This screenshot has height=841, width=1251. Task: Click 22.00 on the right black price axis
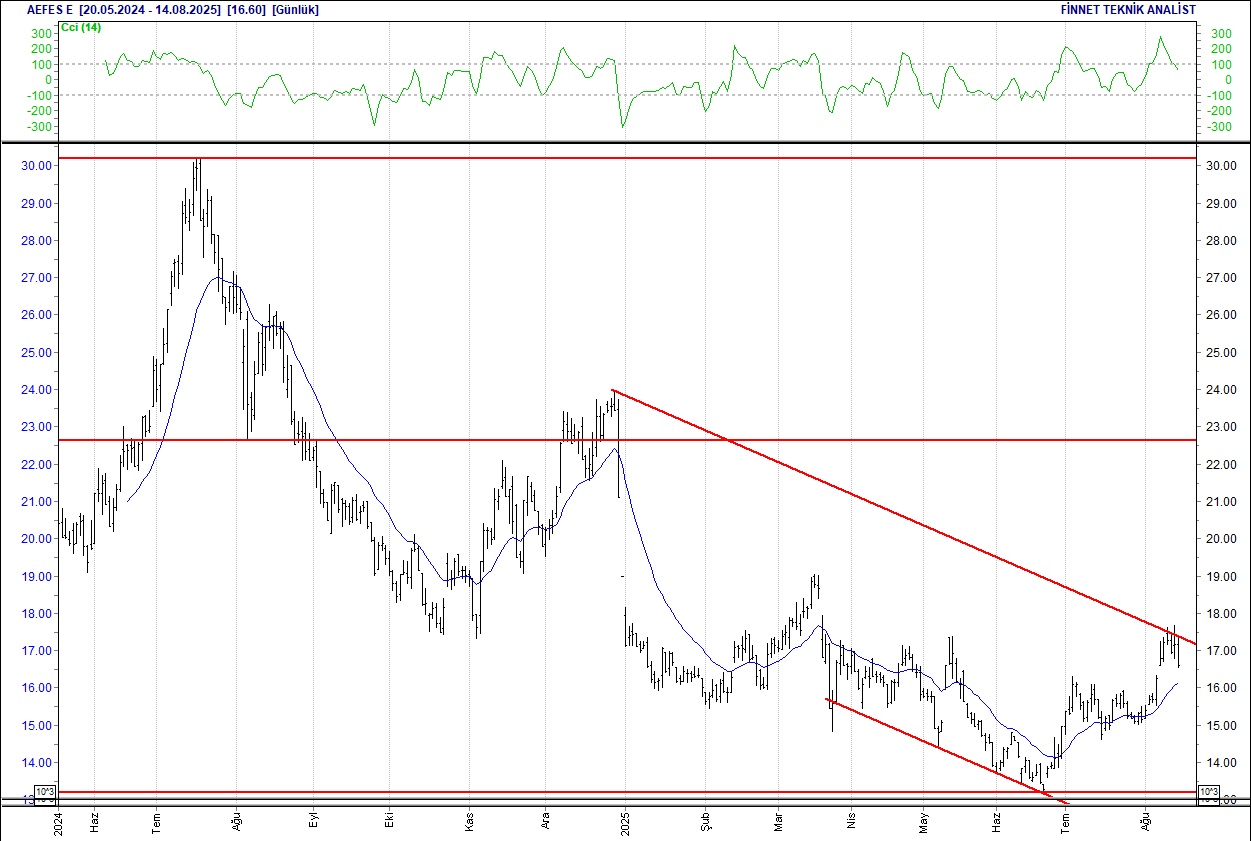(1221, 465)
